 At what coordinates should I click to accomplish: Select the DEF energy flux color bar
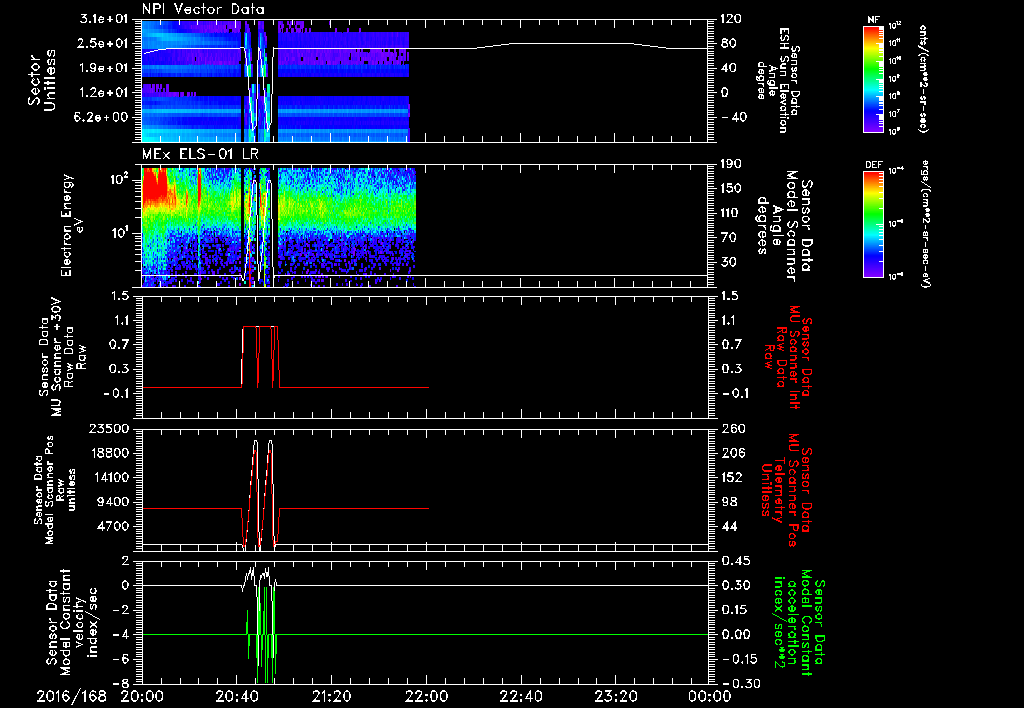coord(873,224)
